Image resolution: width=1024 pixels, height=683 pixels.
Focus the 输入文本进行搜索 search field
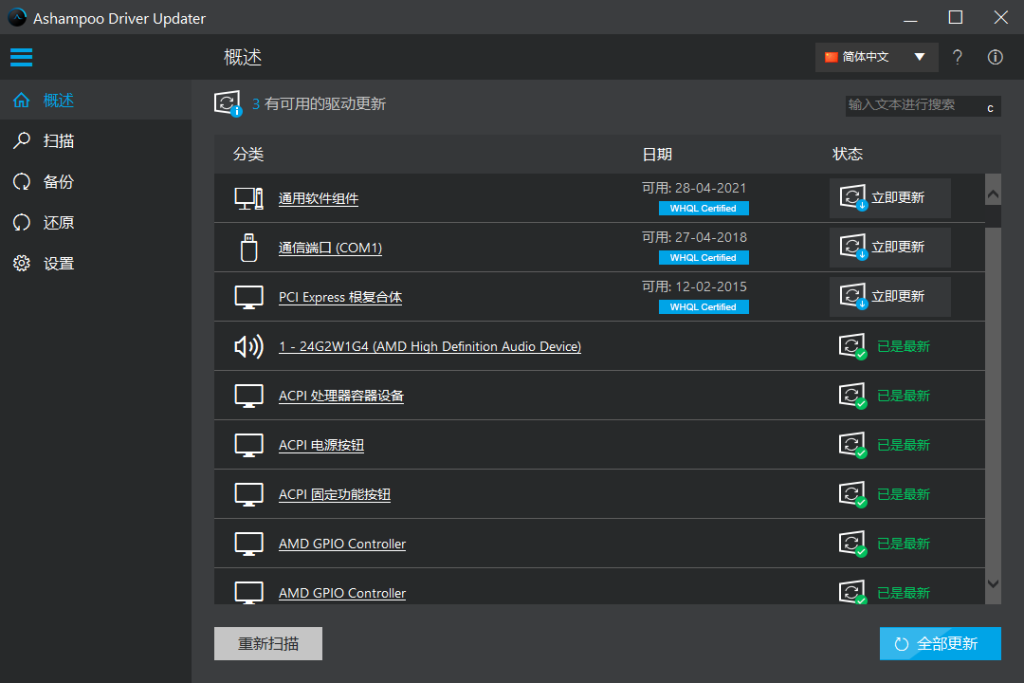tap(910, 105)
